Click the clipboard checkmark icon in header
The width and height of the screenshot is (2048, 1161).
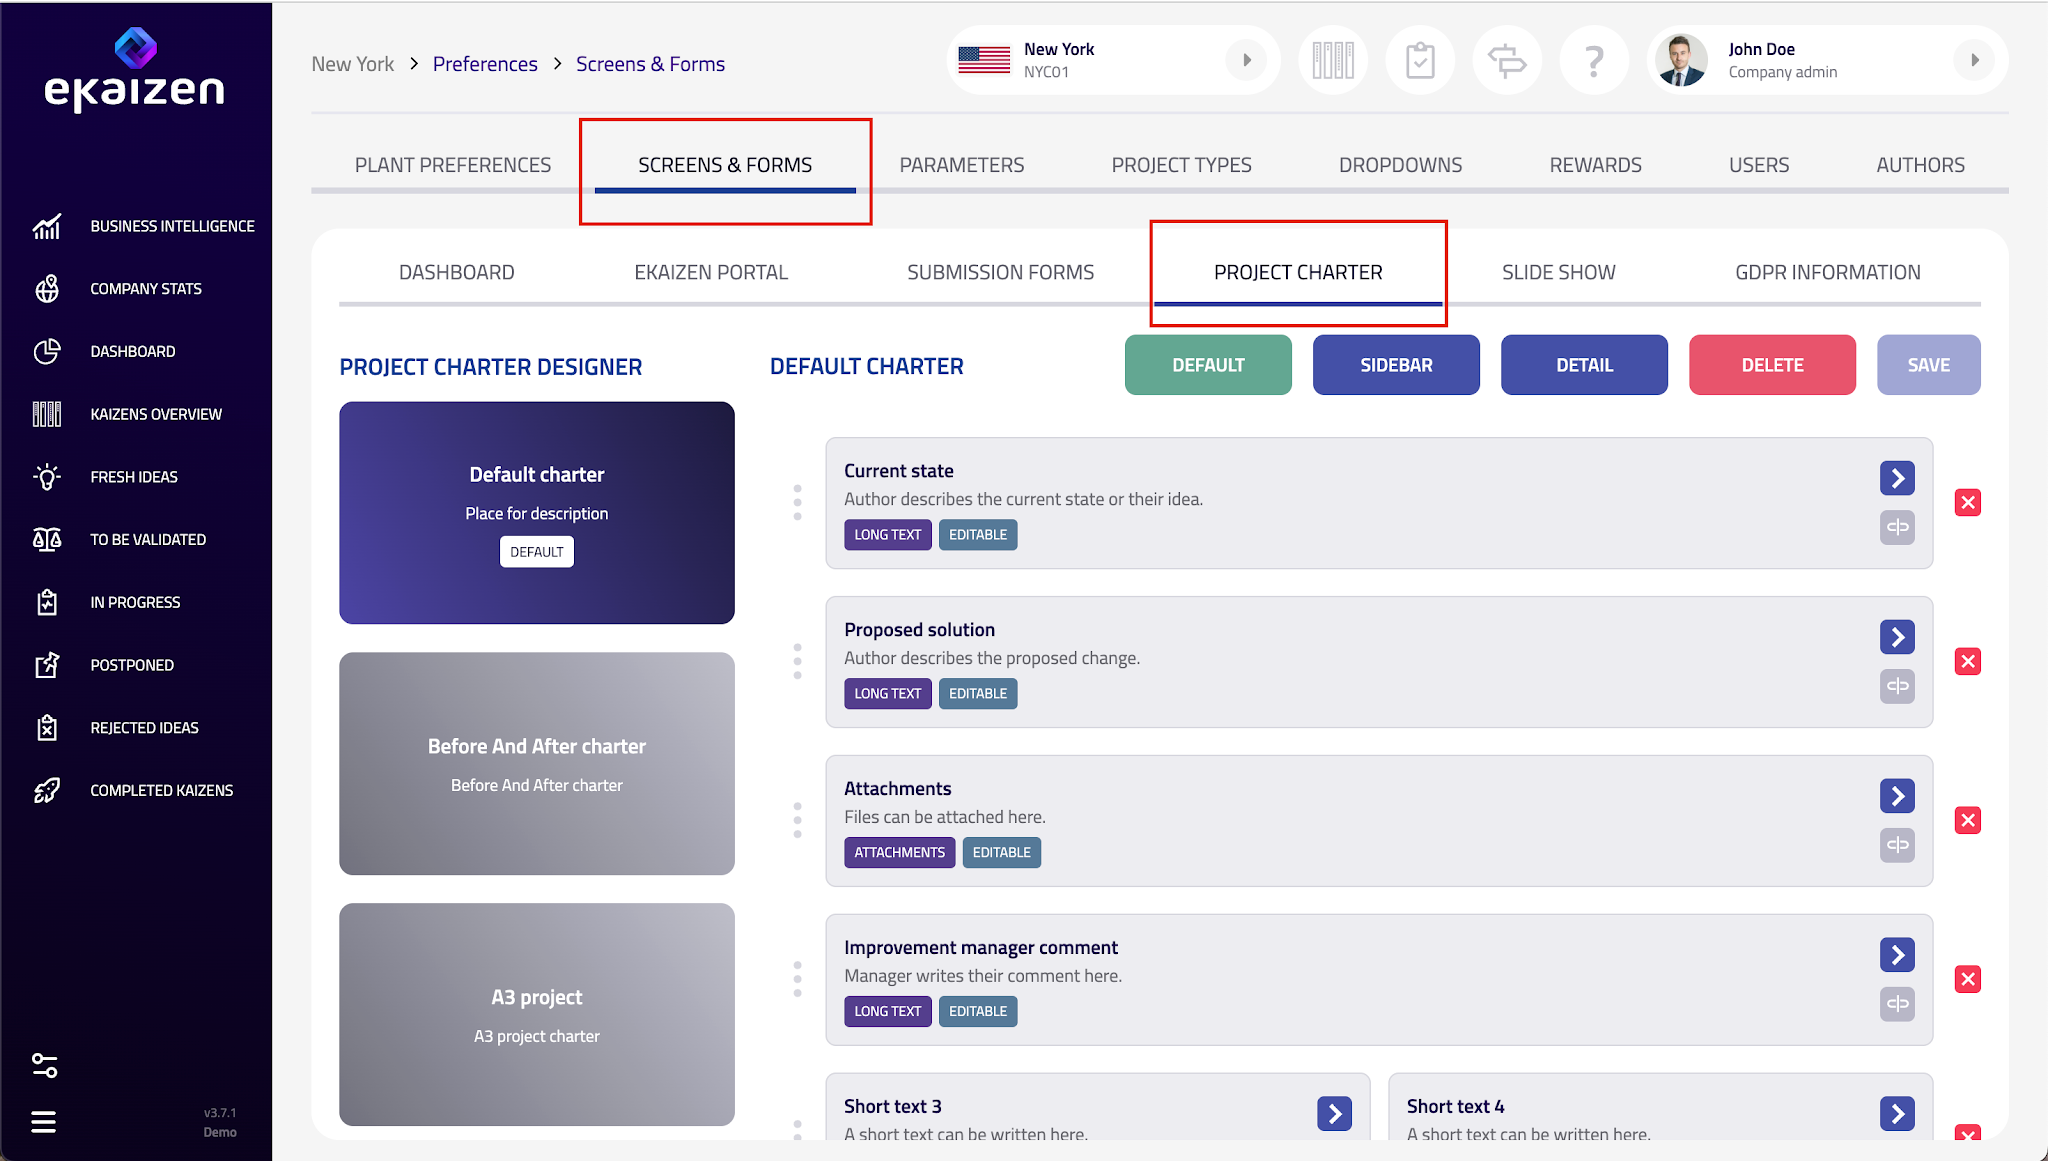(1420, 62)
